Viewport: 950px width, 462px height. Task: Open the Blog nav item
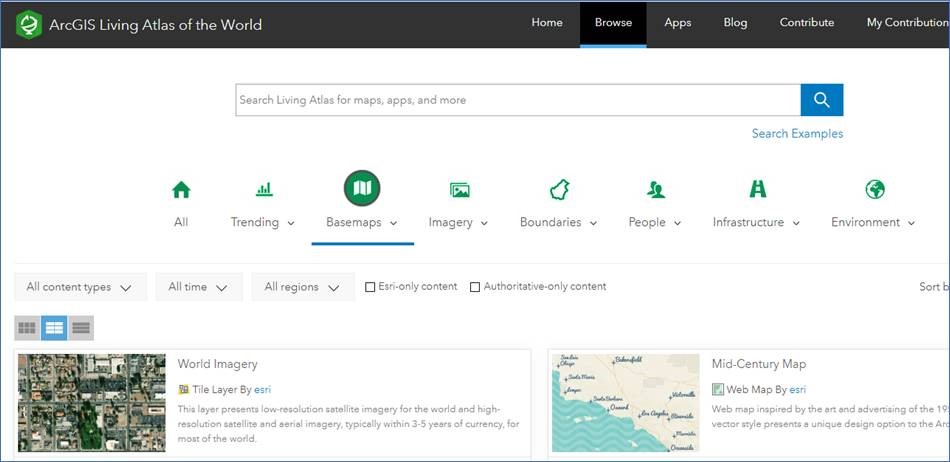click(735, 23)
